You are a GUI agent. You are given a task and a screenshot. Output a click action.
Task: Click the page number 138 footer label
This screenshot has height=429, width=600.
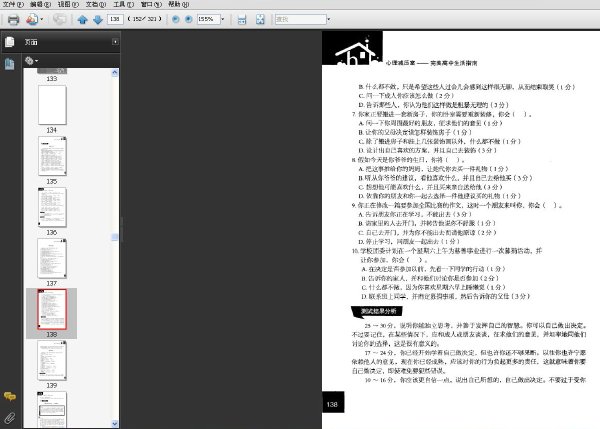point(333,404)
